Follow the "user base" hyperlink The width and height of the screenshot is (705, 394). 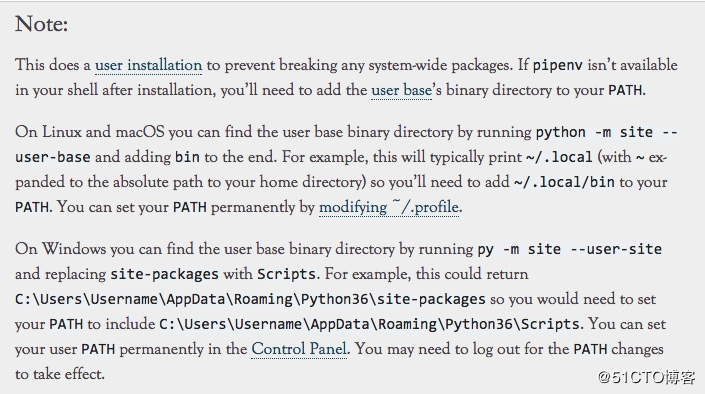[x=401, y=90]
